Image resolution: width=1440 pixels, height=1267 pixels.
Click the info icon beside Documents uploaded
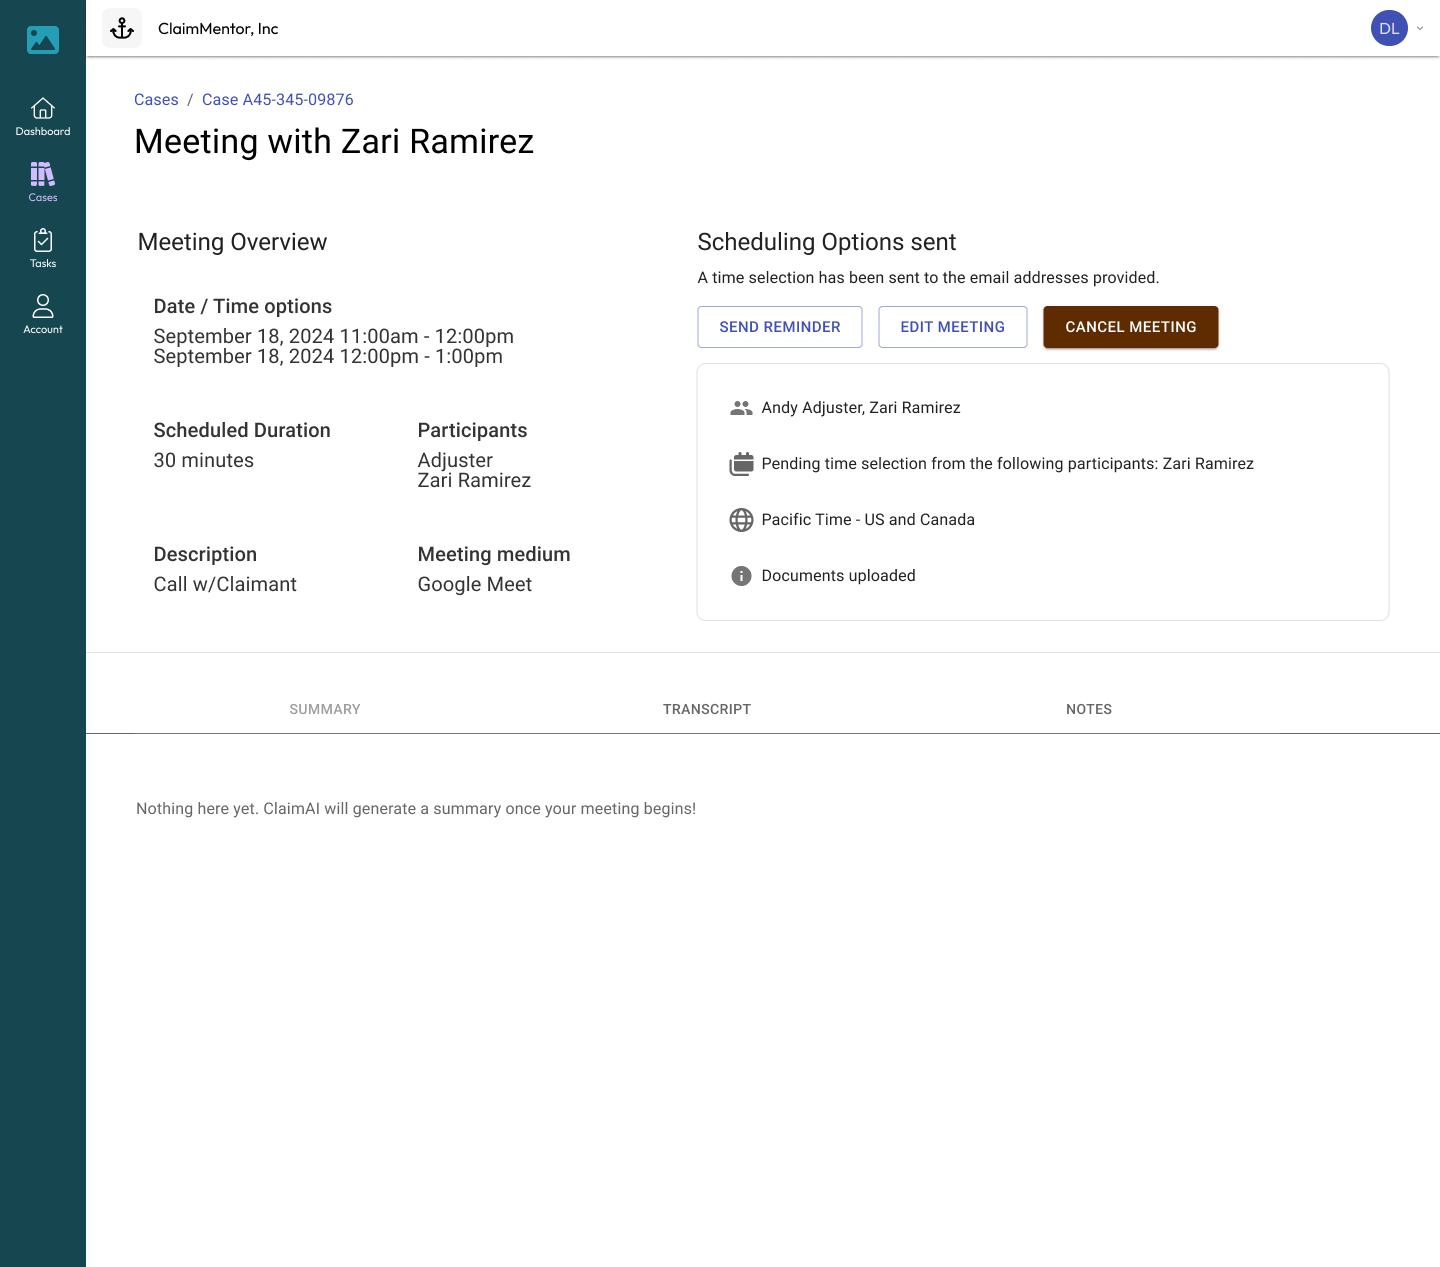point(741,575)
